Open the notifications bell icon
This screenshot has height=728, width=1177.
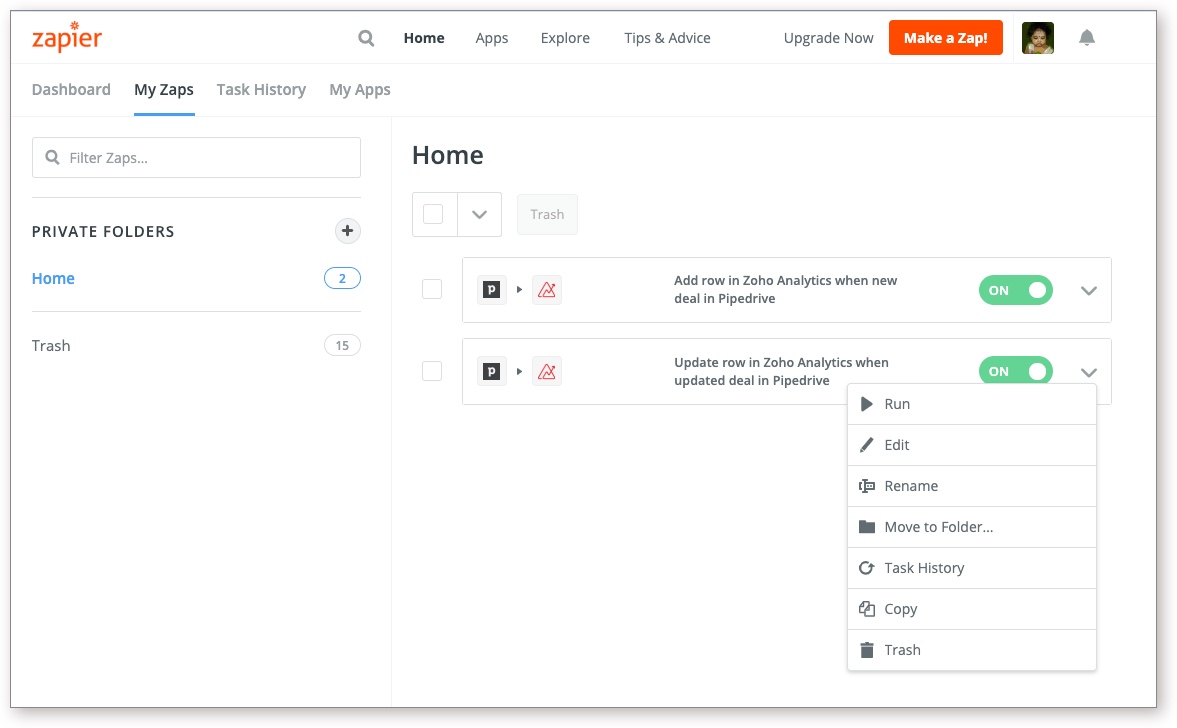click(x=1087, y=38)
